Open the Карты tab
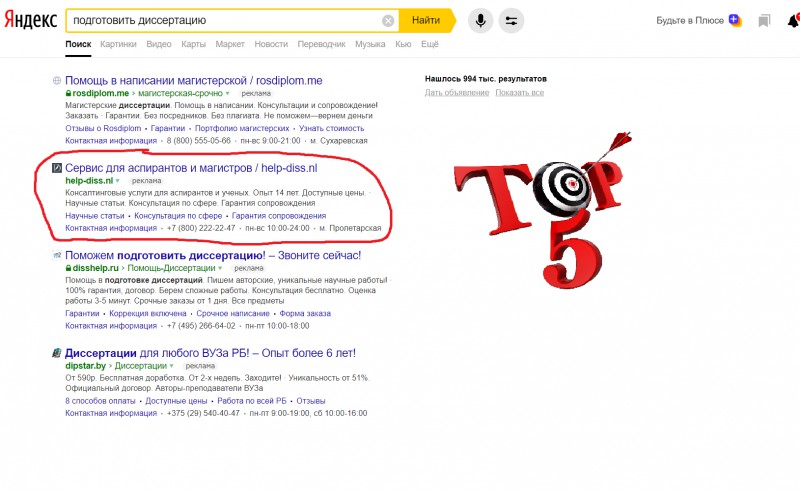Viewport: 800px width, 491px height. [193, 44]
